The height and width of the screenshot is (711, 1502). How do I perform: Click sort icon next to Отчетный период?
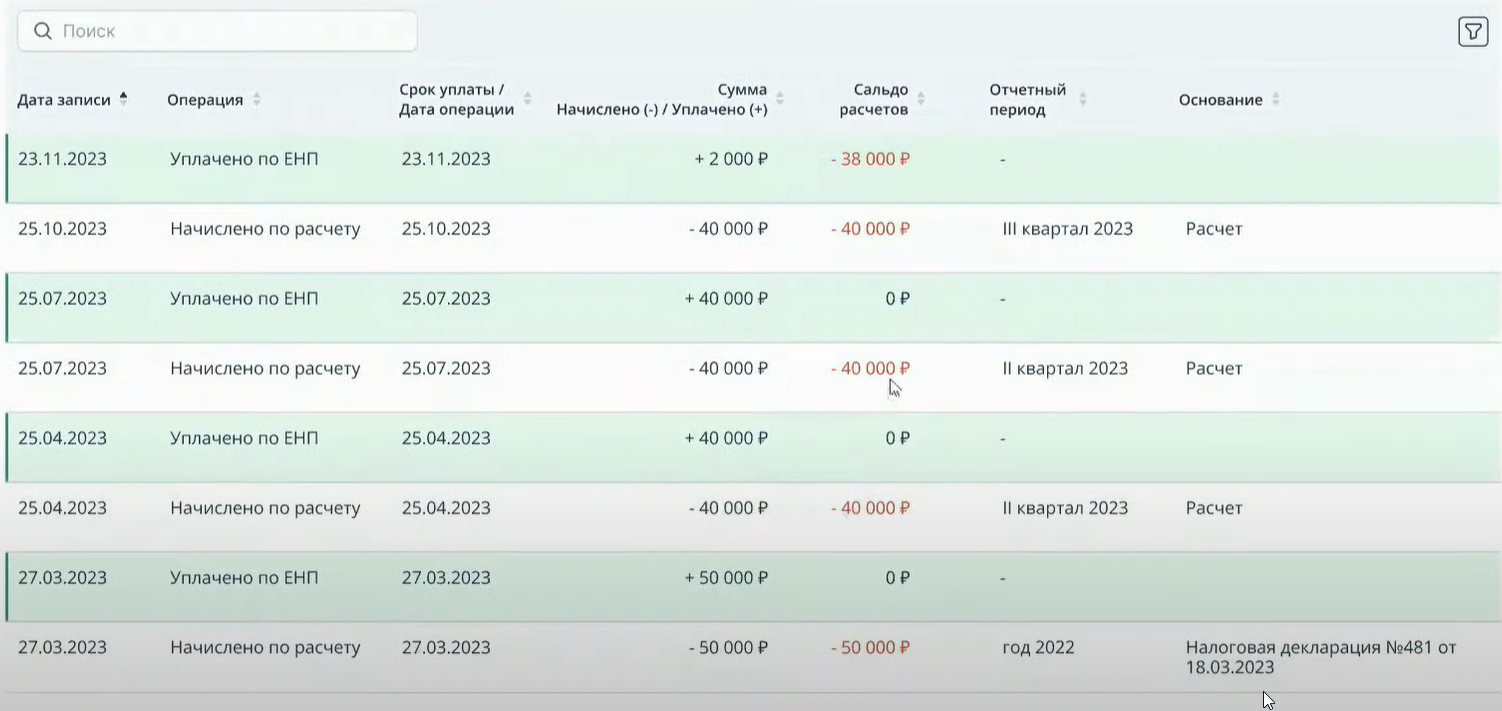[x=1082, y=99]
